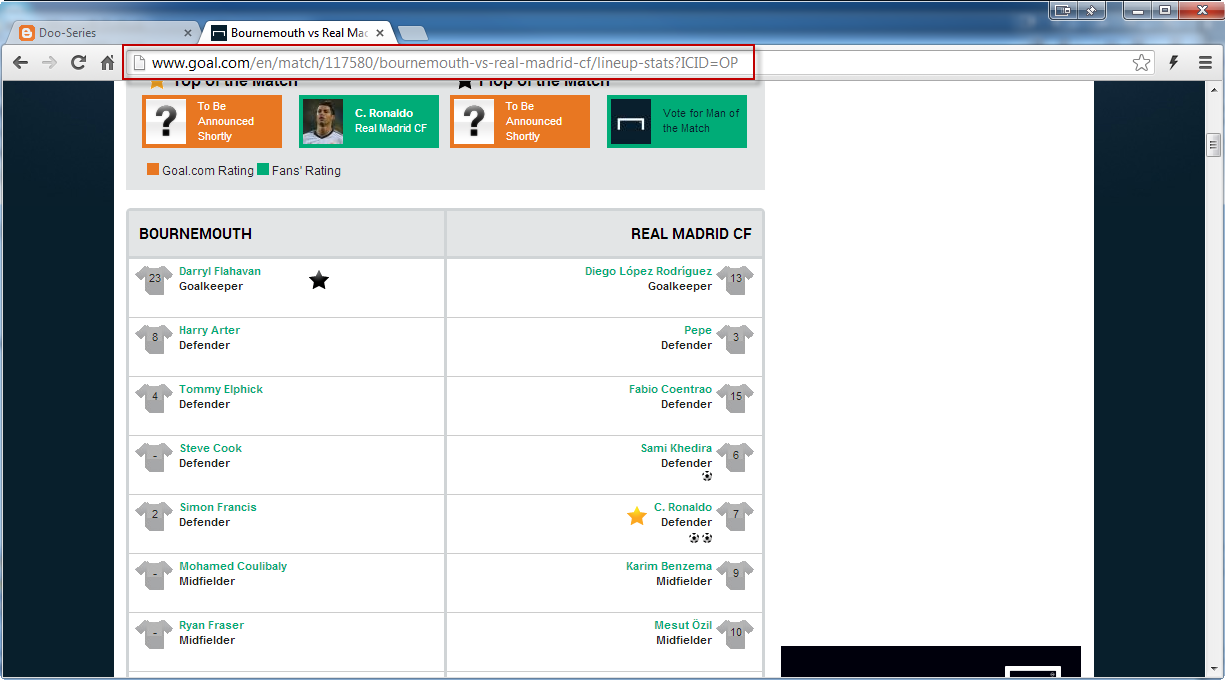The width and height of the screenshot is (1225, 680).
Task: Open Simon Francis's player link
Action: pyautogui.click(x=218, y=507)
